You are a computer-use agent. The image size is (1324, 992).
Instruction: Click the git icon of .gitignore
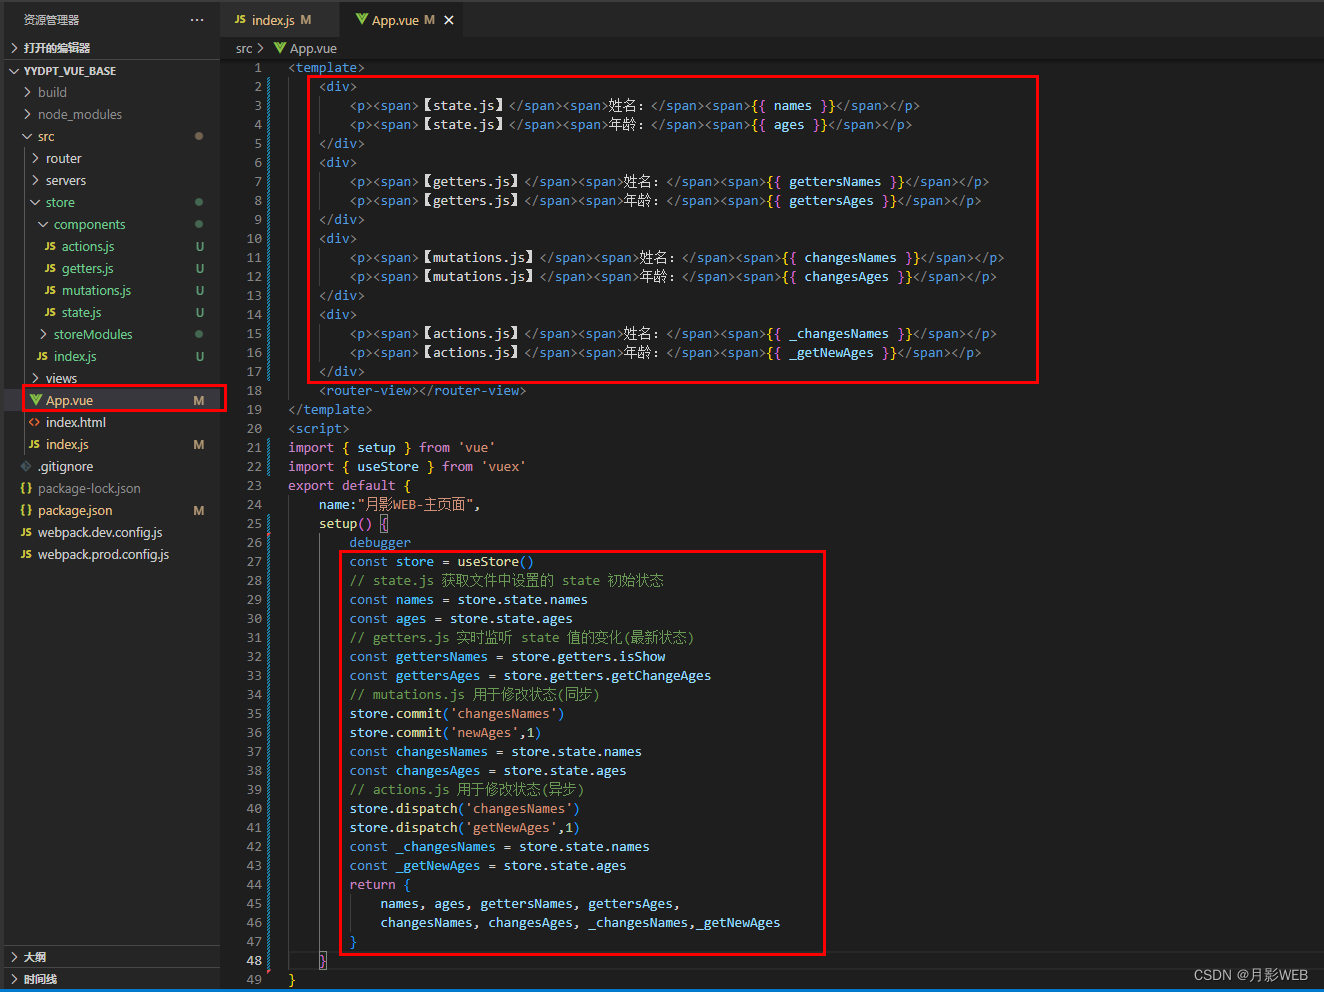(26, 467)
